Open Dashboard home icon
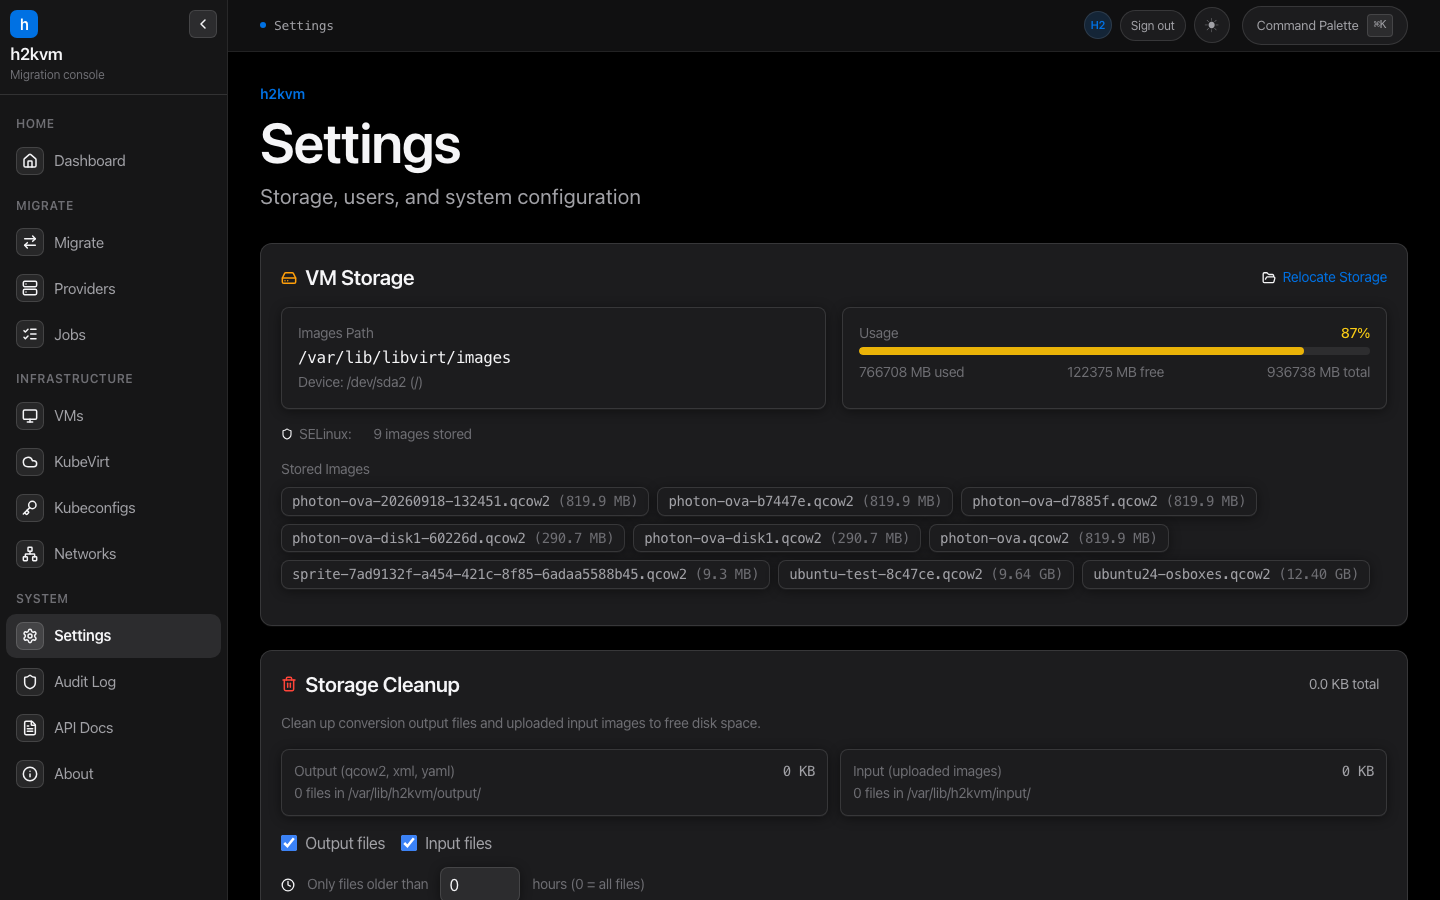The width and height of the screenshot is (1440, 900). click(30, 161)
